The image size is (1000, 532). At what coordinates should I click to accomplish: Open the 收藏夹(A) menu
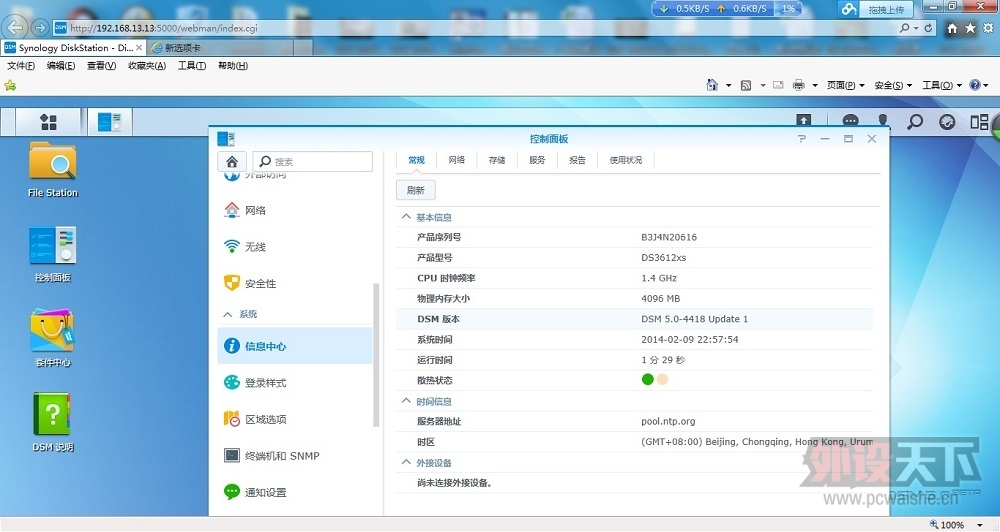[x=147, y=66]
